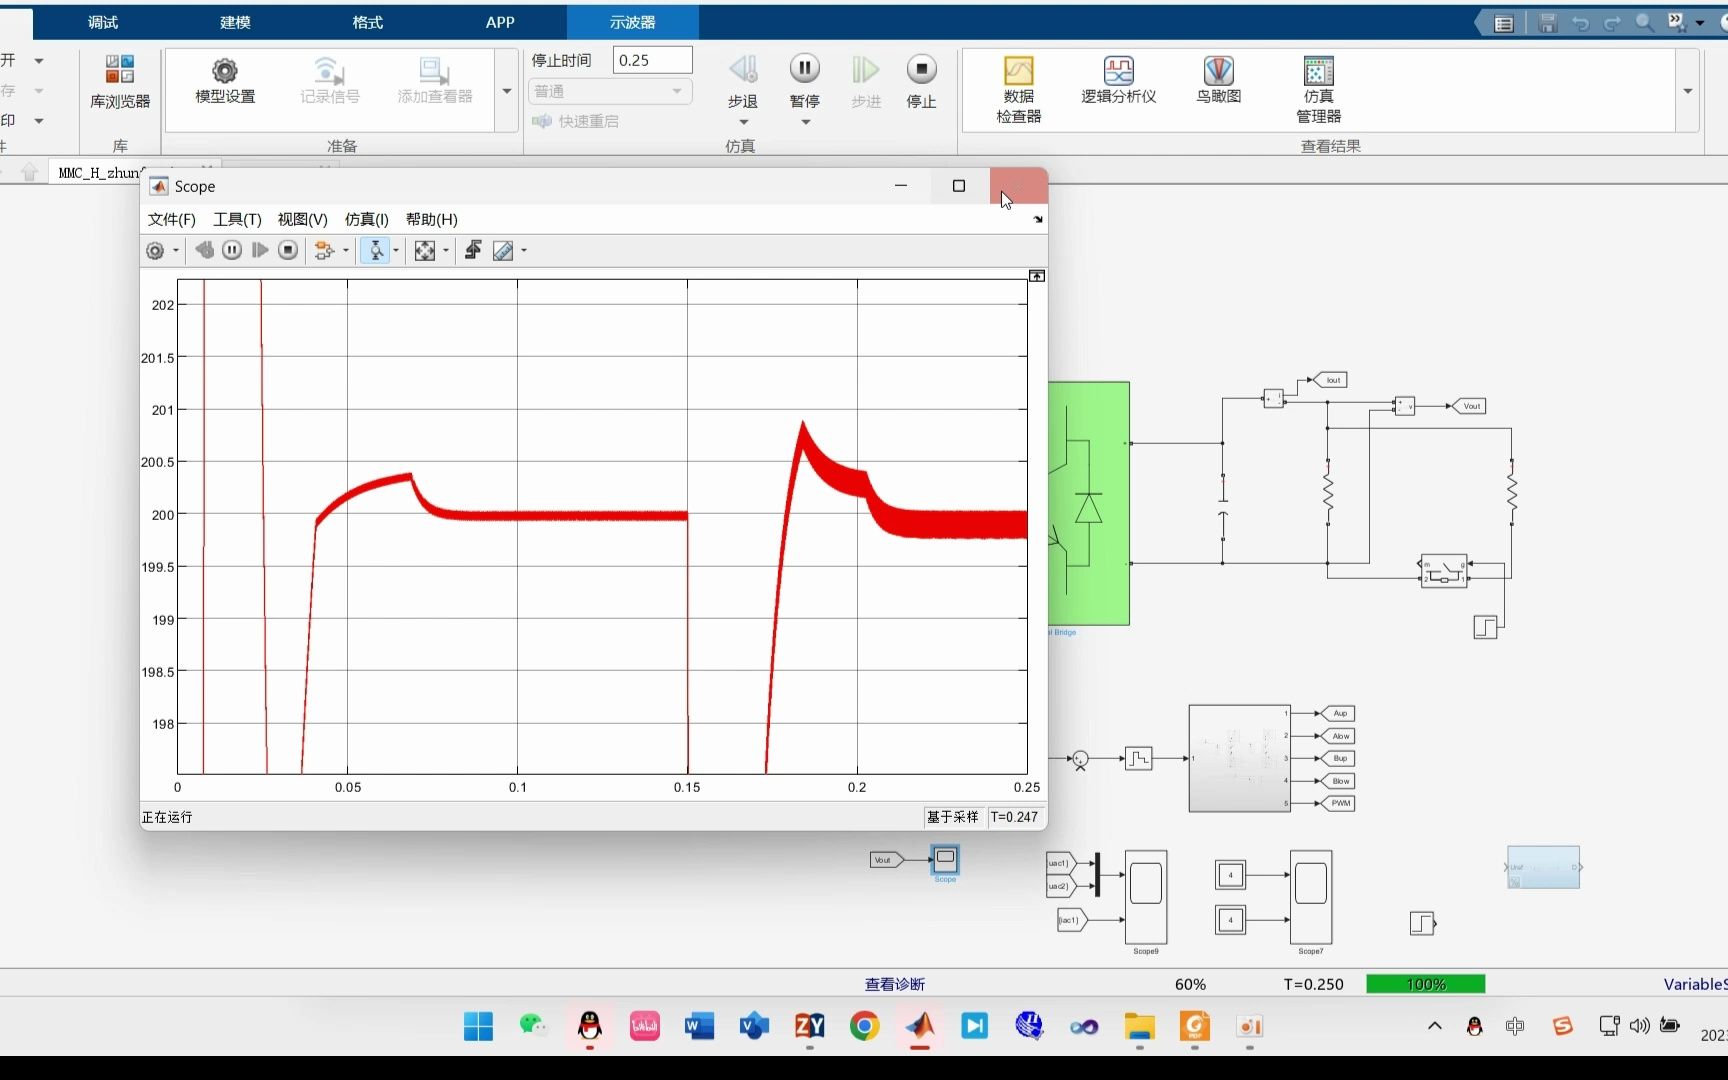This screenshot has width=1728, height=1080.
Task: Maximize the axes with the plot corner icon
Action: click(x=1037, y=276)
